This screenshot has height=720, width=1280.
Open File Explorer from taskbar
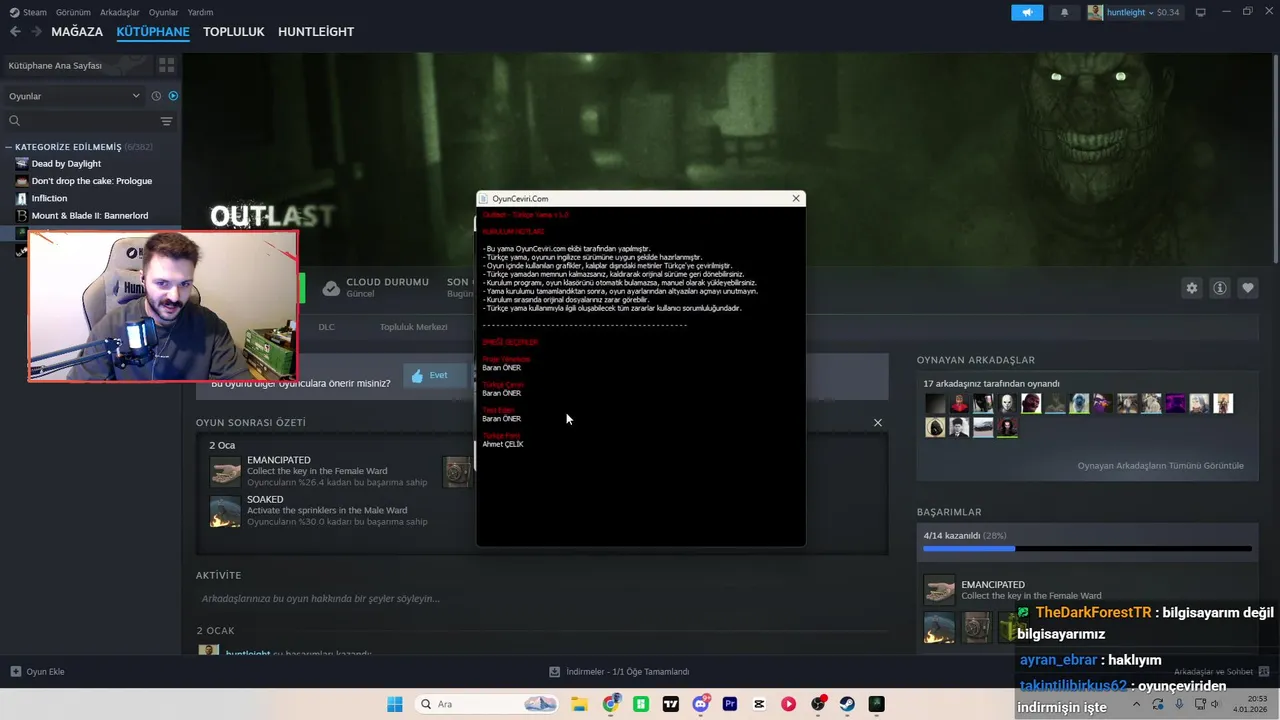tap(579, 704)
